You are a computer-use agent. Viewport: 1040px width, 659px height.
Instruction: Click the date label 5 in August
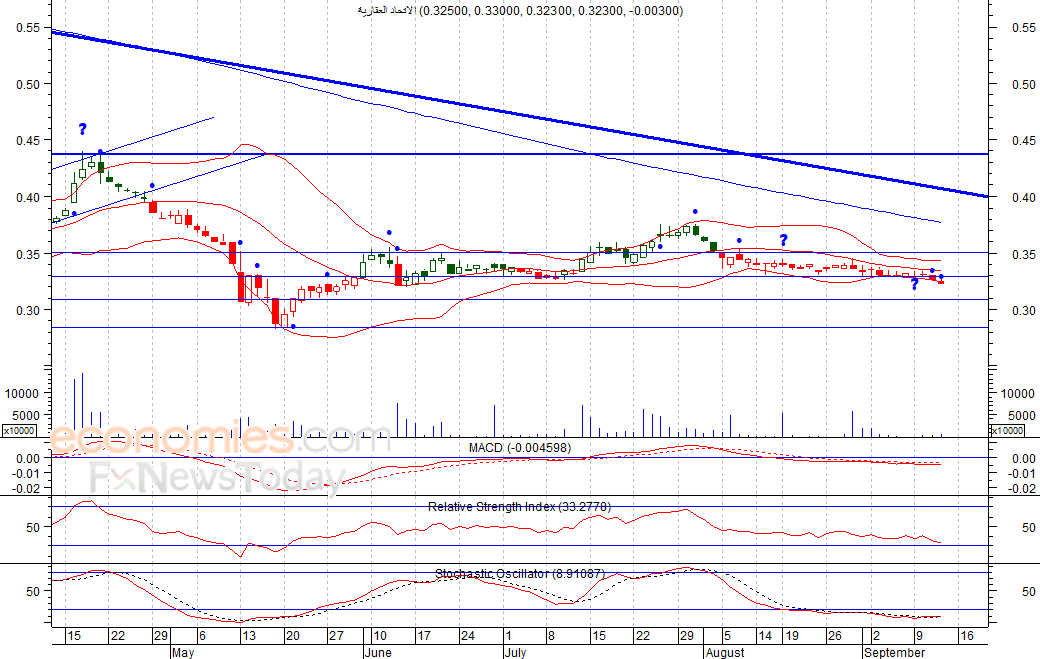coord(727,636)
